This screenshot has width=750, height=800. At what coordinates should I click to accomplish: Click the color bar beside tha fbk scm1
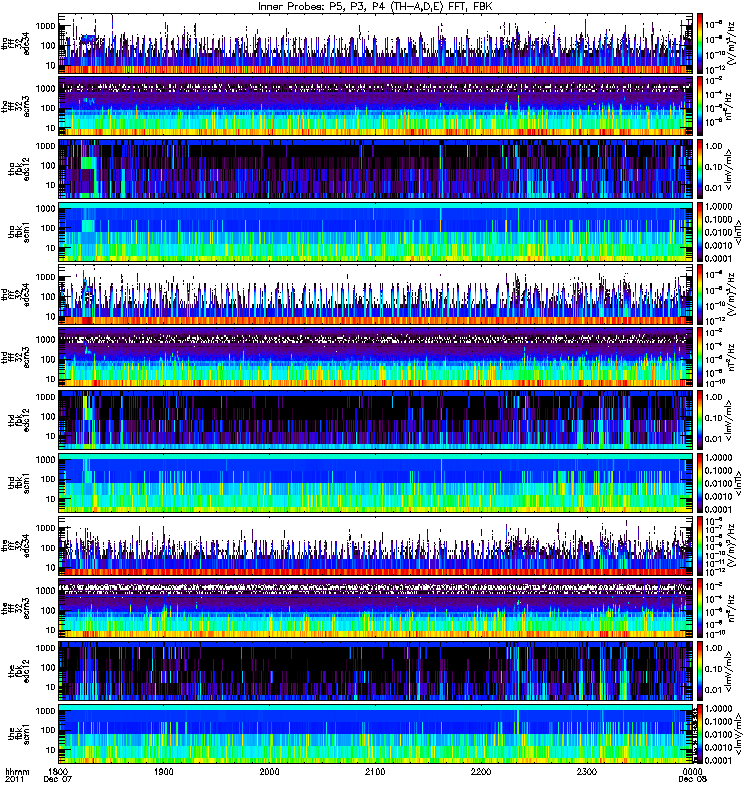[x=700, y=232]
